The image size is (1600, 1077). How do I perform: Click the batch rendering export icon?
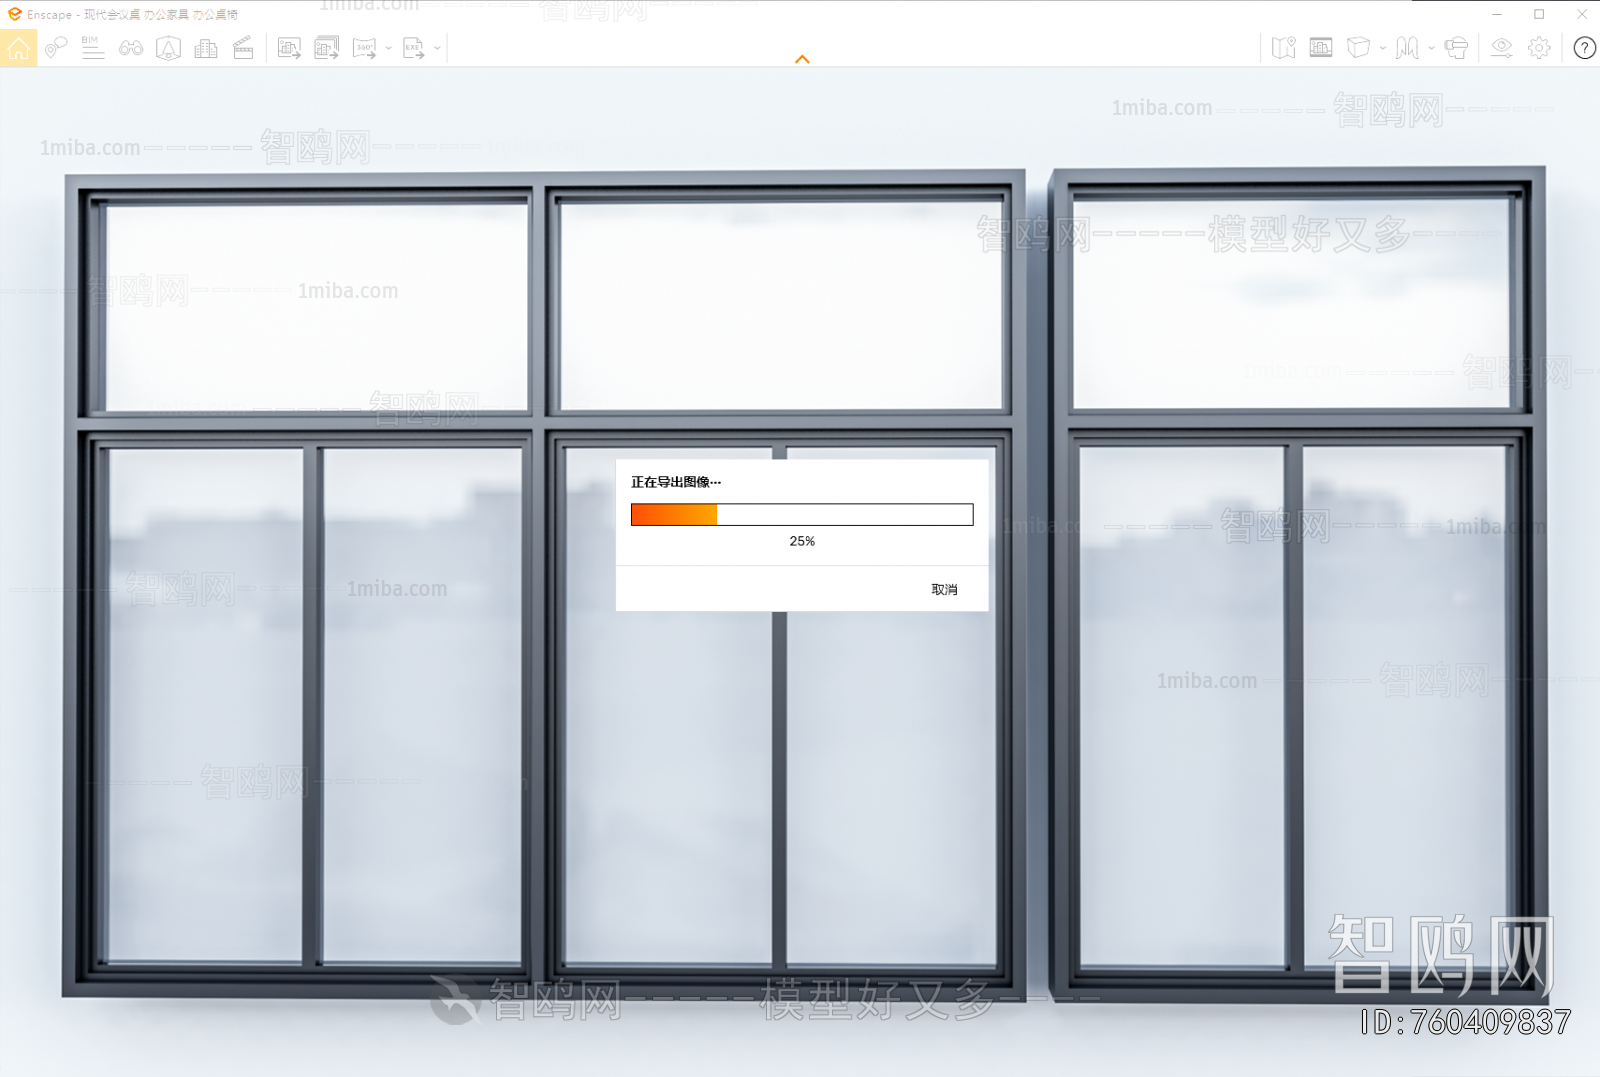[326, 48]
